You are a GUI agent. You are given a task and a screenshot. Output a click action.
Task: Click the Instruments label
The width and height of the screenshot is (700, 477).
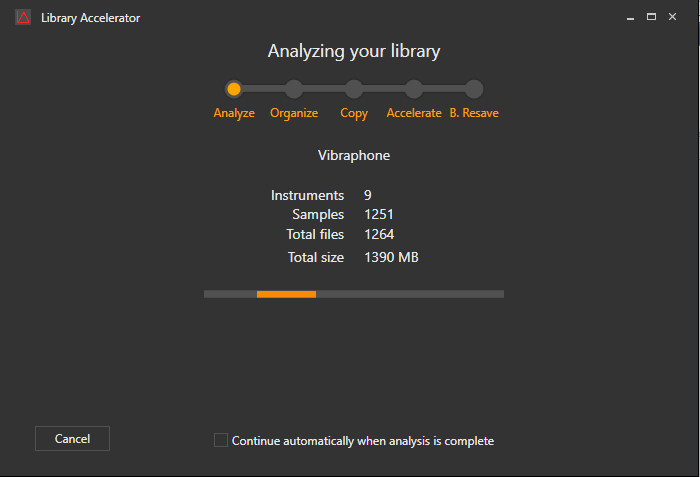pyautogui.click(x=308, y=195)
